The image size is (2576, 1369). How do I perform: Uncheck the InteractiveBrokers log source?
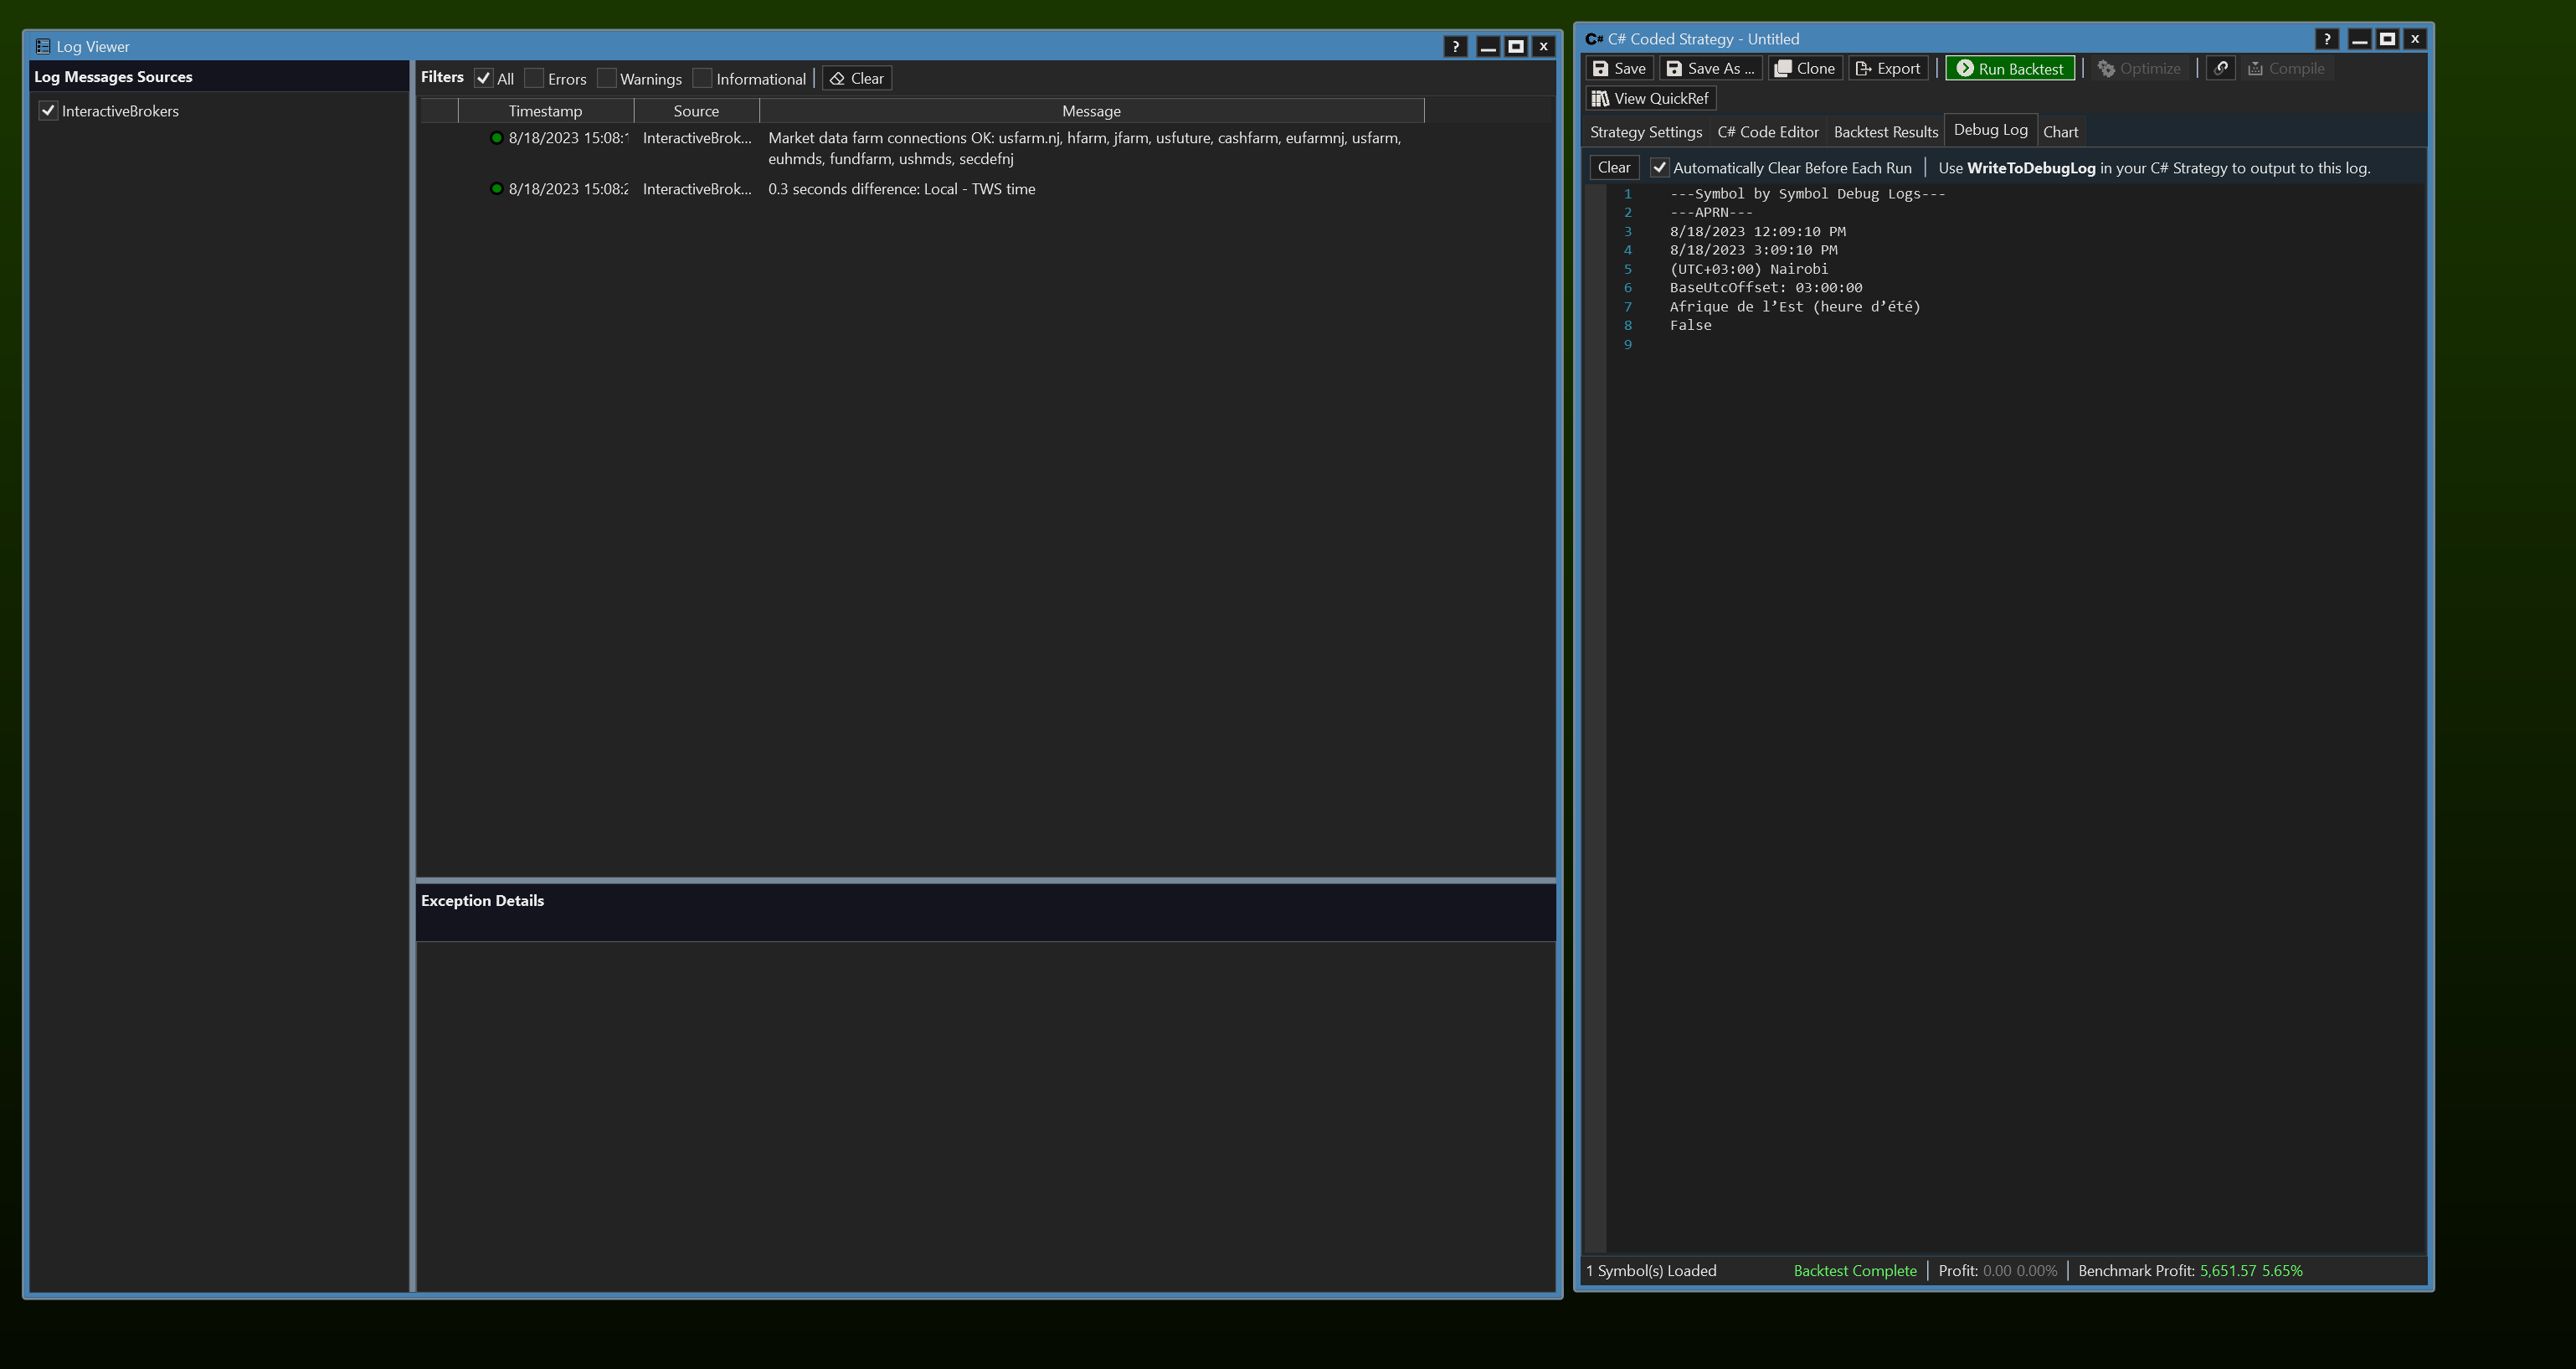[48, 111]
